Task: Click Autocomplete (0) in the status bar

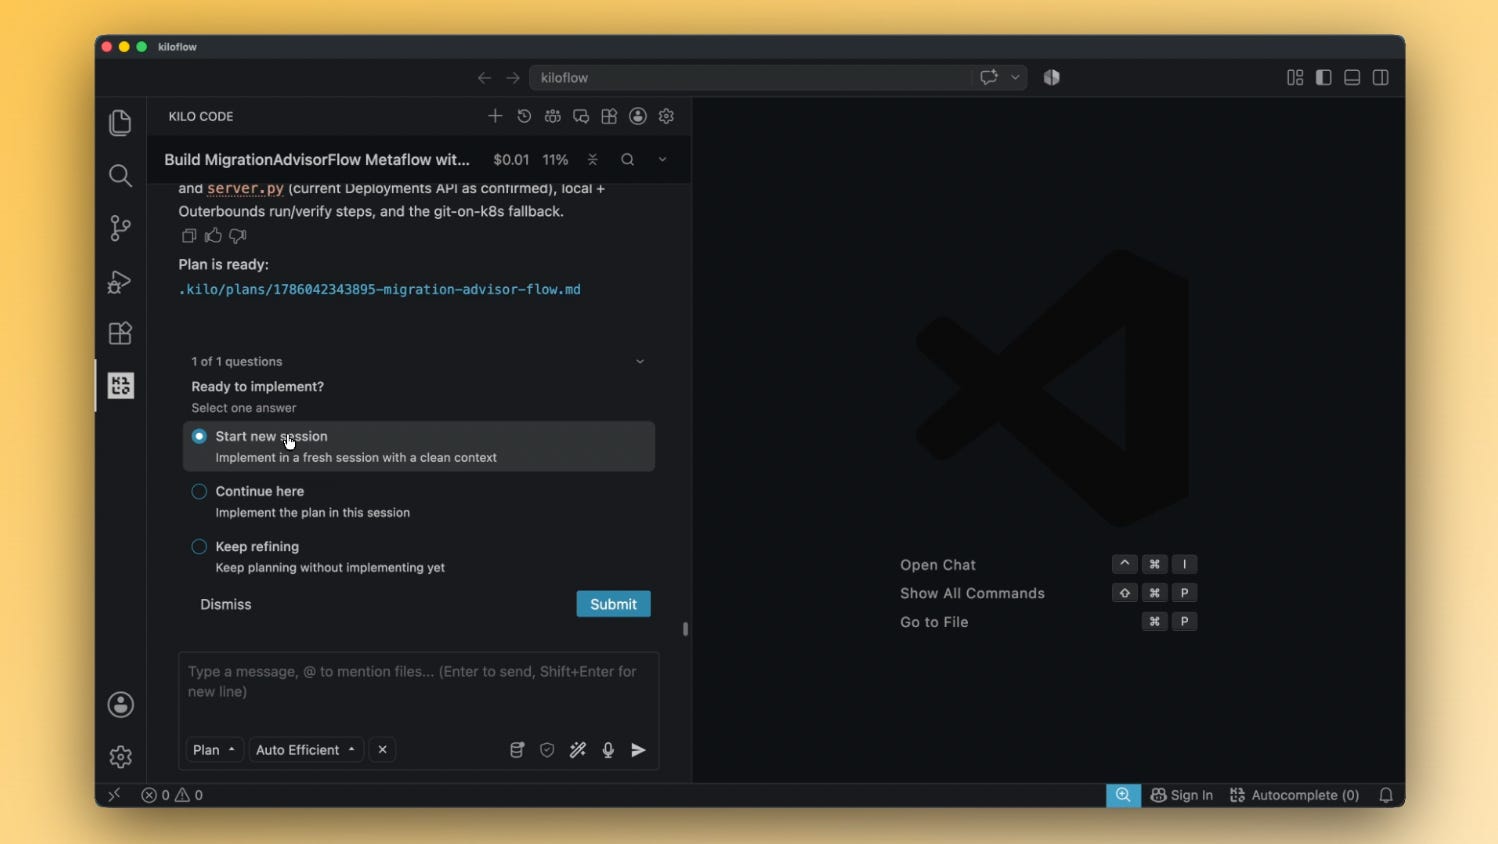Action: click(1294, 795)
